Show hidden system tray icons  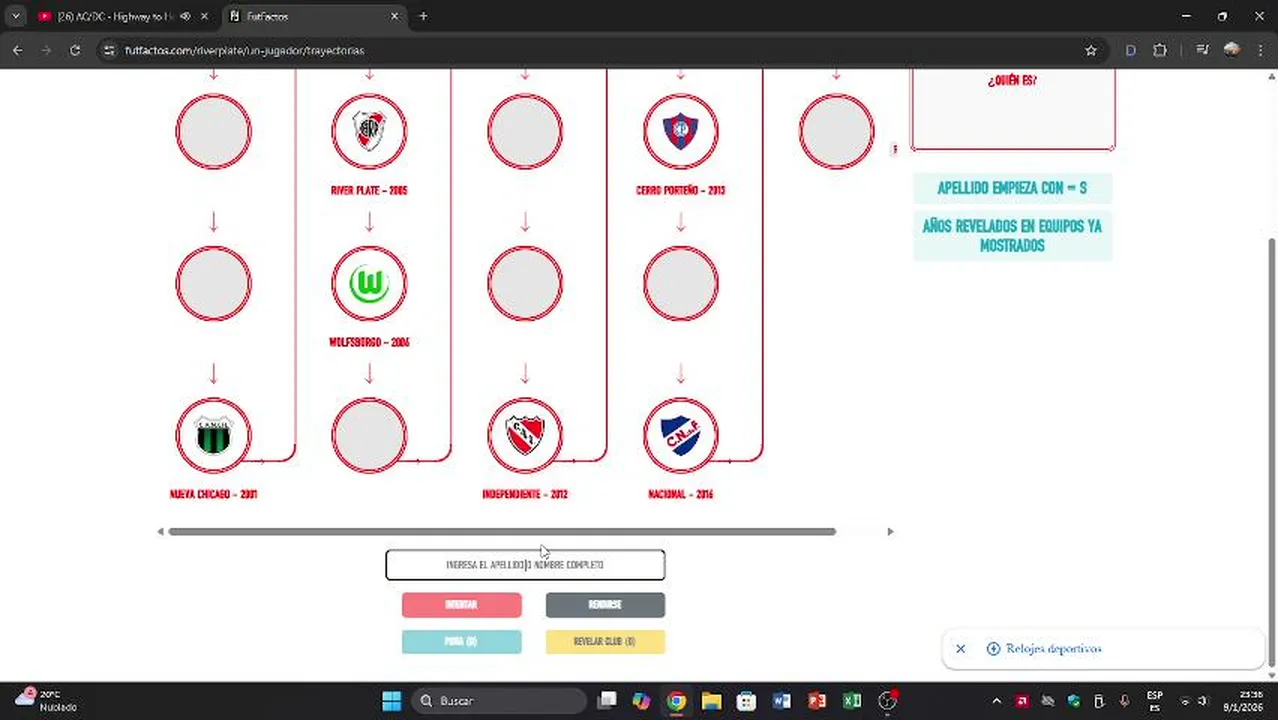coord(996,701)
